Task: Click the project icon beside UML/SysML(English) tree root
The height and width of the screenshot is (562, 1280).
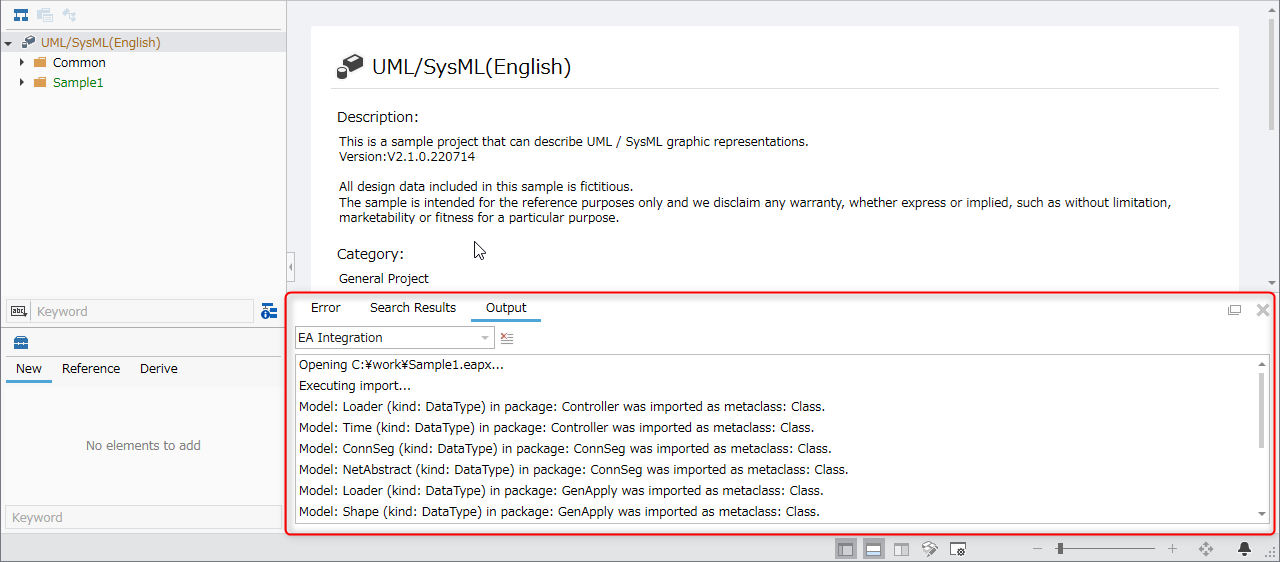Action: 28,42
